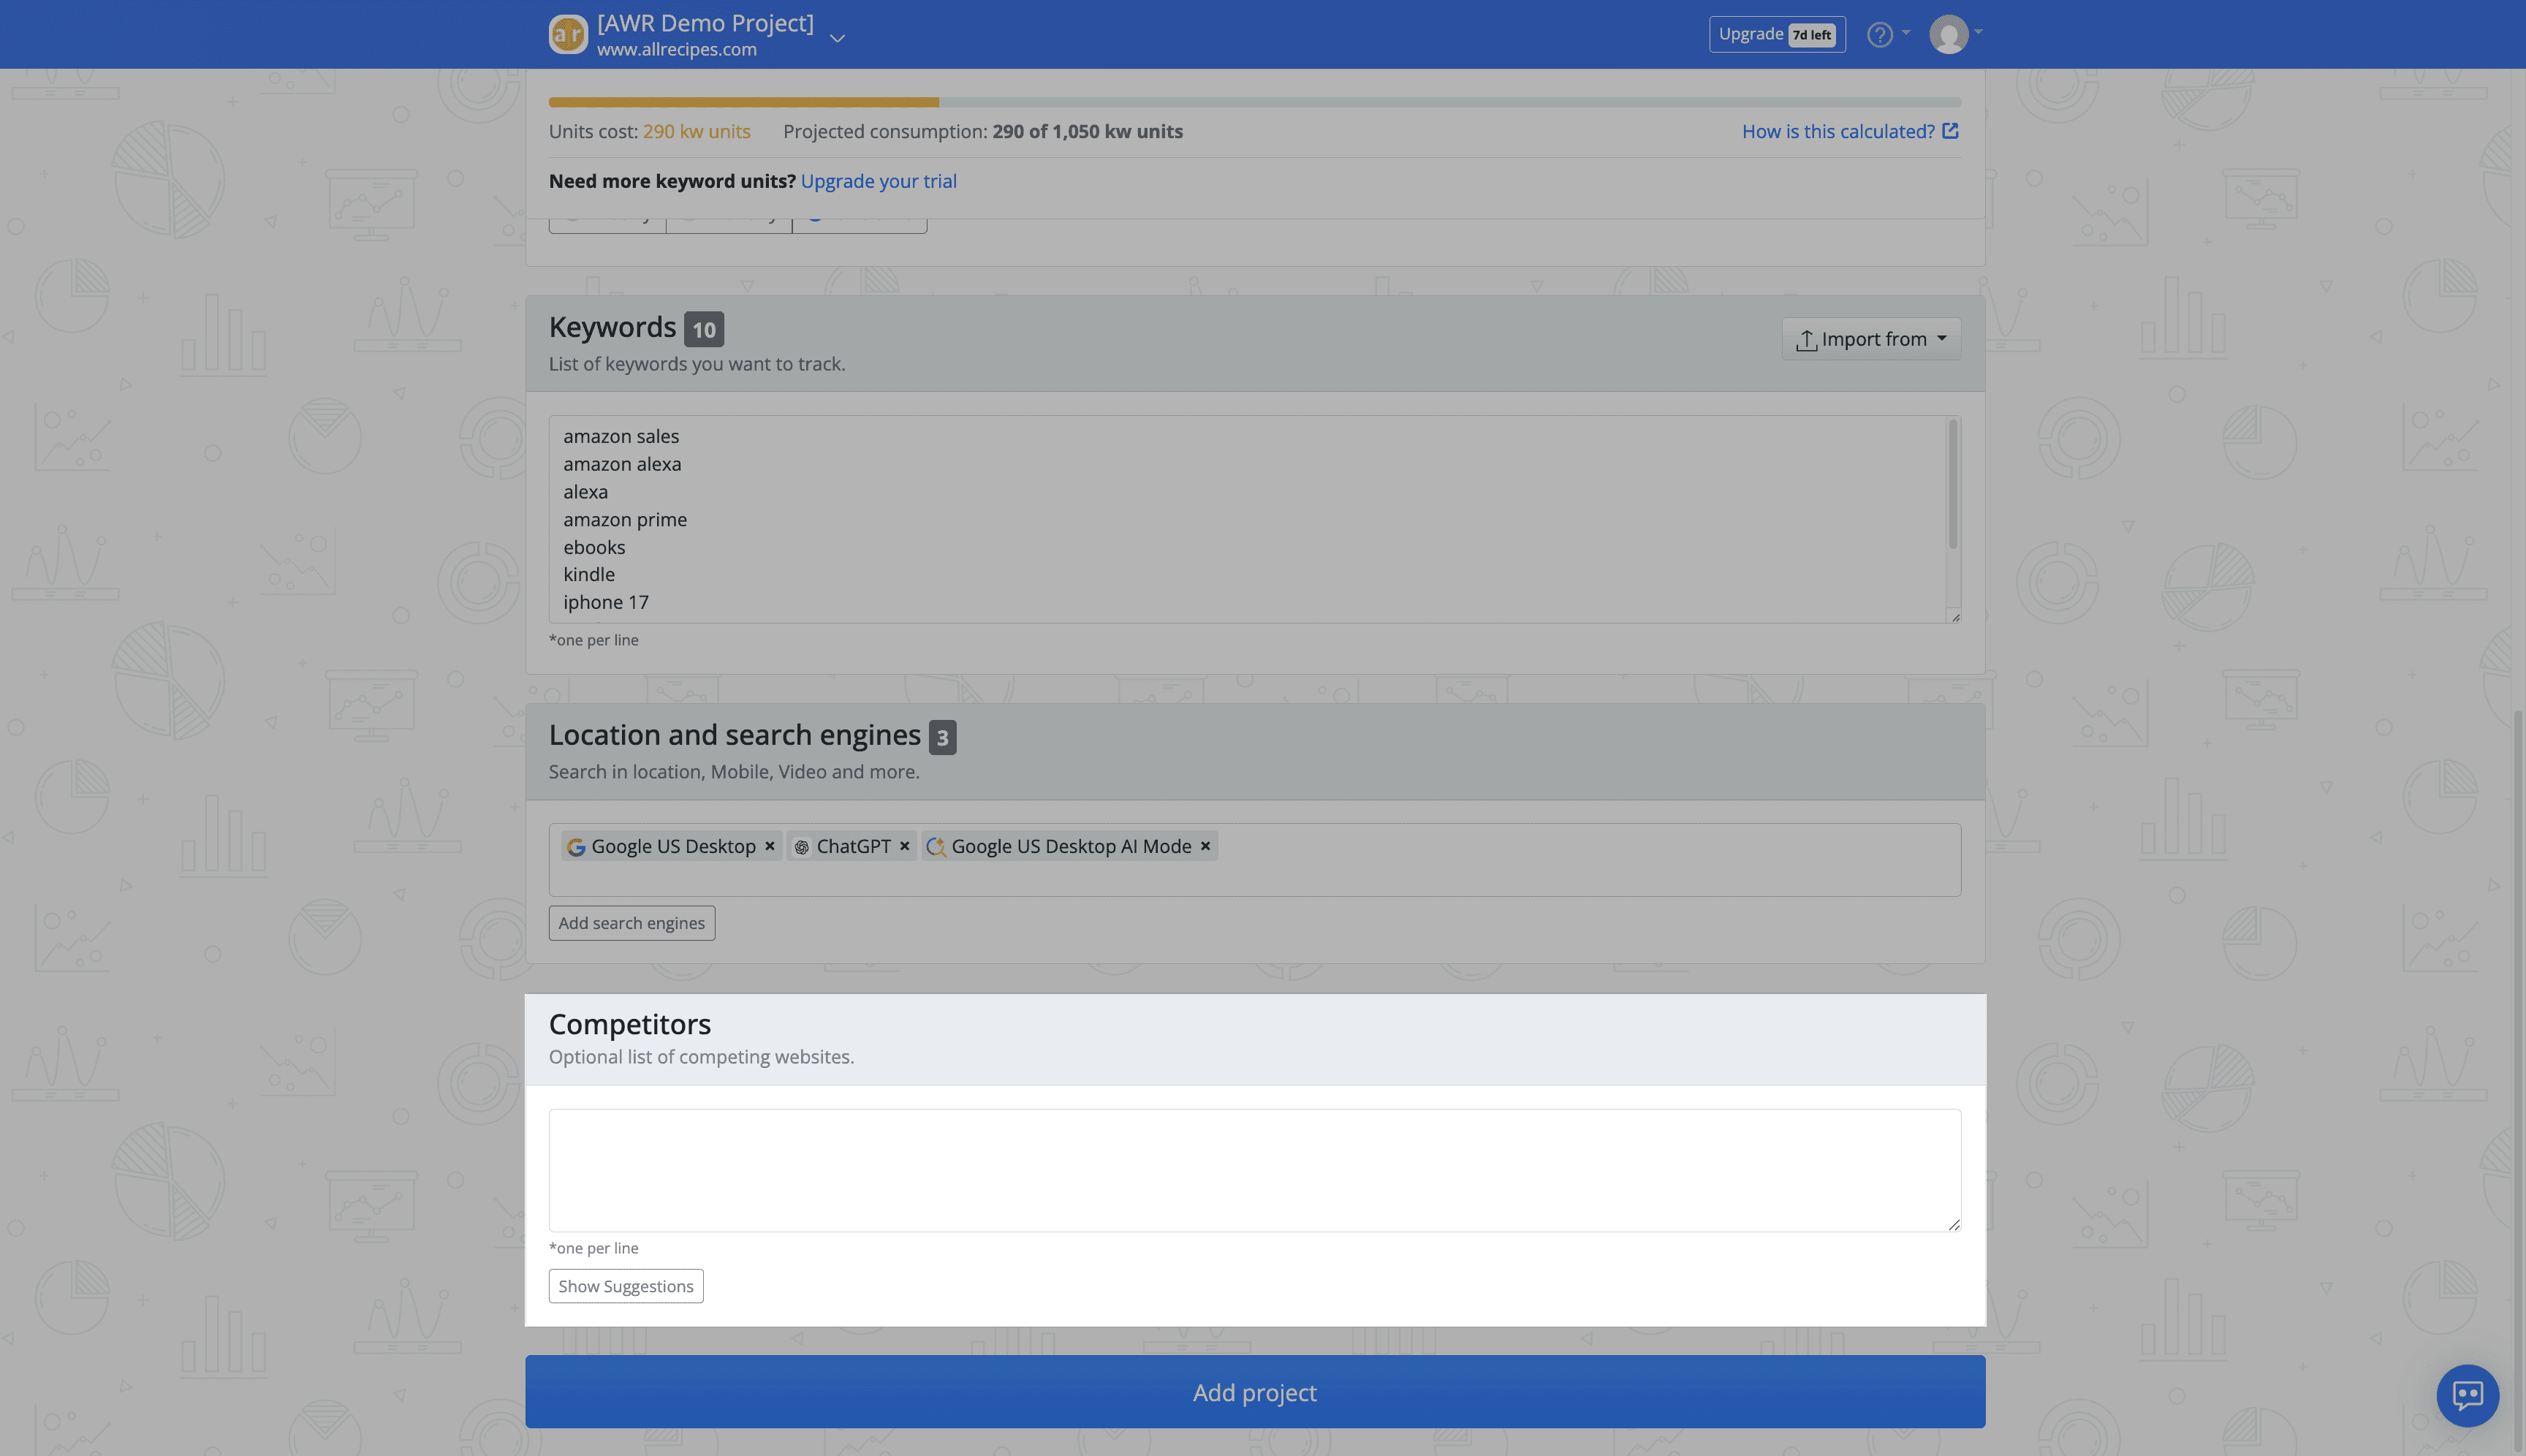Click the competitors text area resize handle
The image size is (2526, 1456).
click(1954, 1224)
